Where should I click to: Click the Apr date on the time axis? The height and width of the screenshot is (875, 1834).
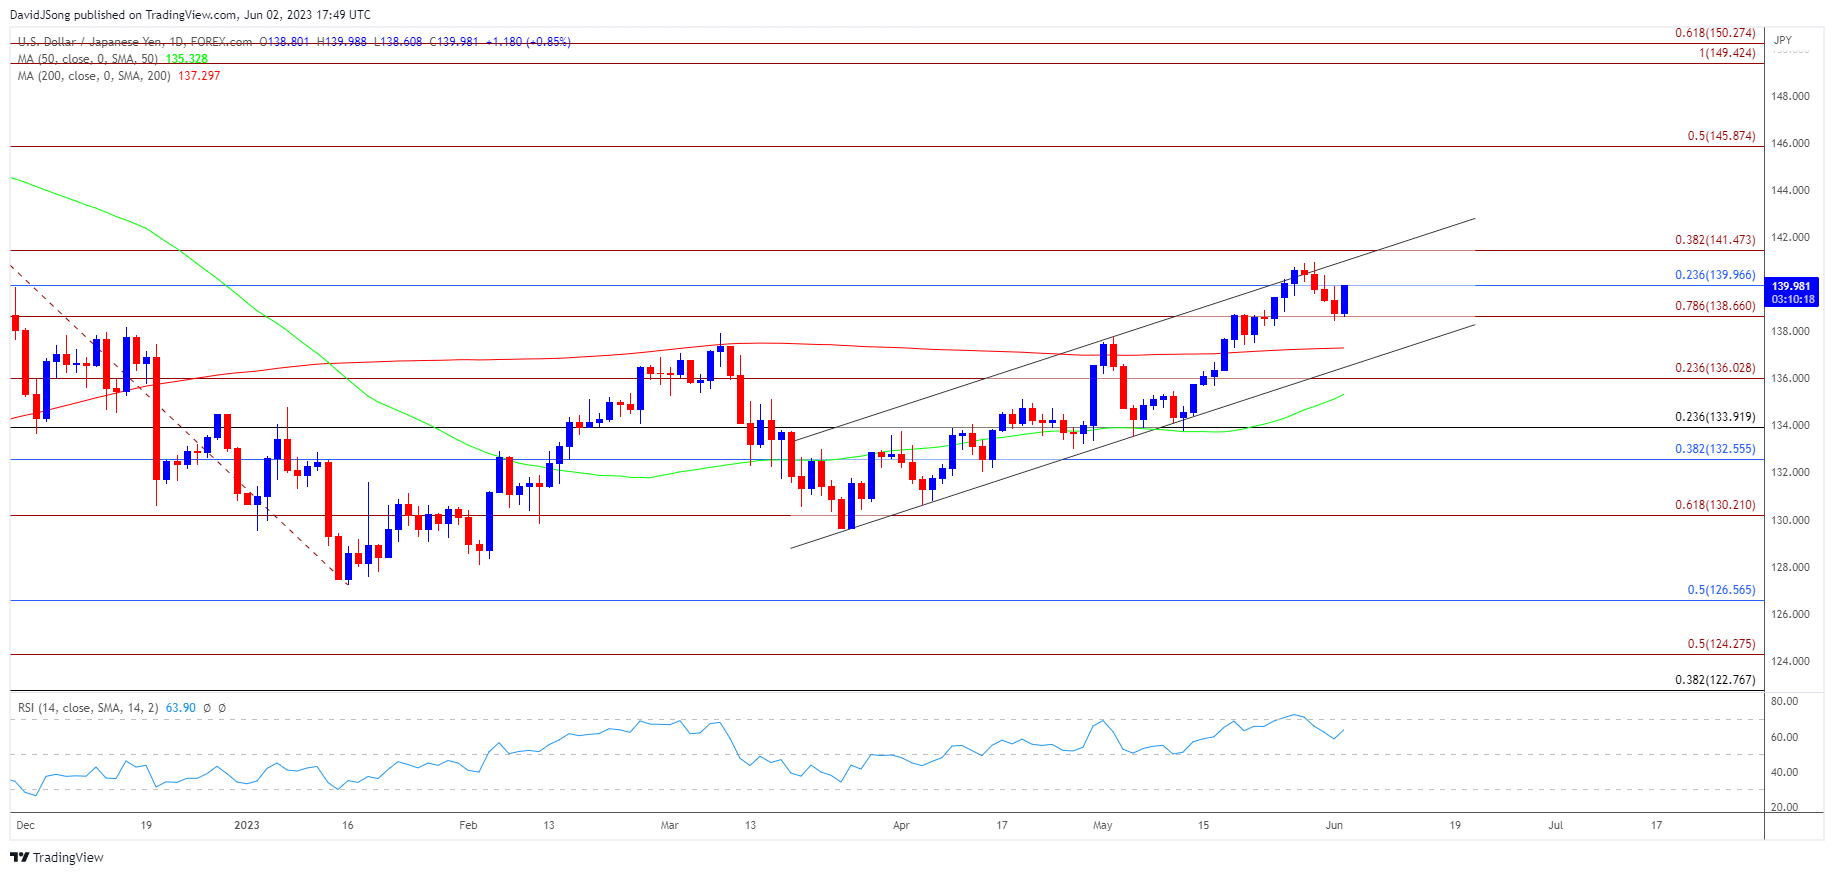(901, 825)
